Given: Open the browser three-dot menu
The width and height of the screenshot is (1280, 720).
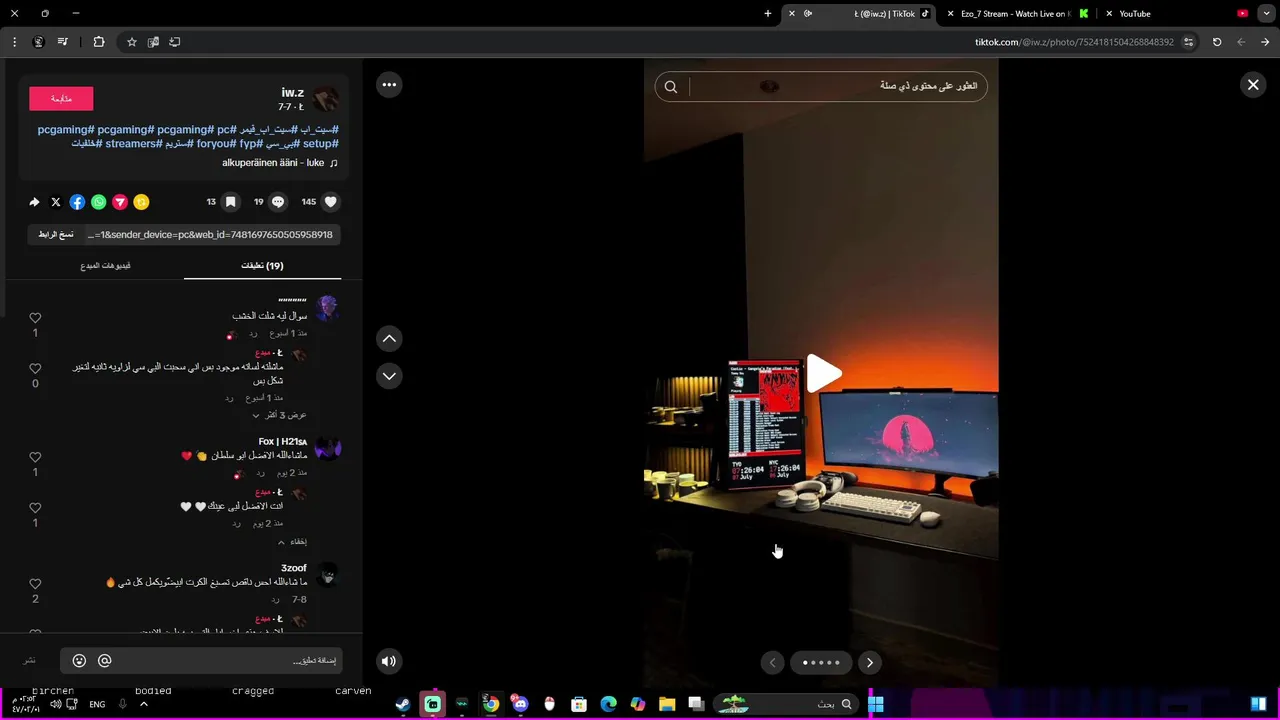Looking at the screenshot, I should click(x=14, y=42).
